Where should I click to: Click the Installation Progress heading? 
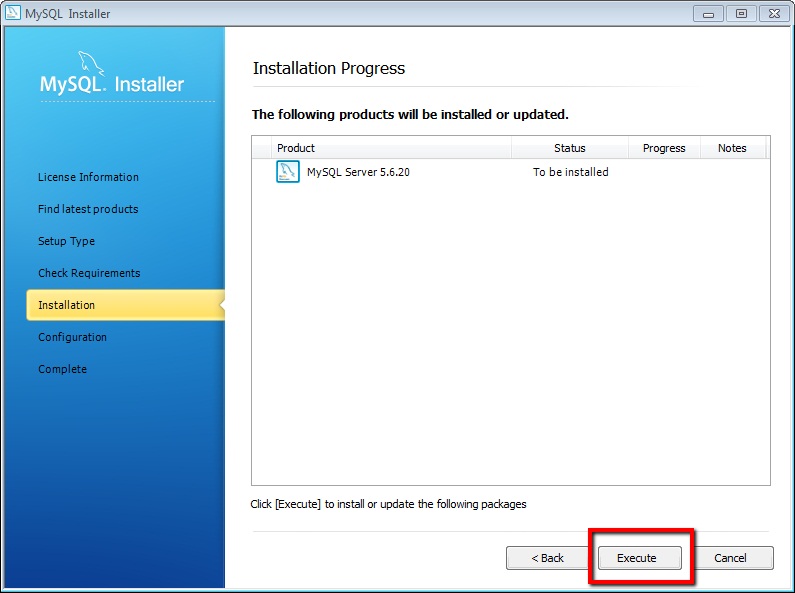pos(329,68)
